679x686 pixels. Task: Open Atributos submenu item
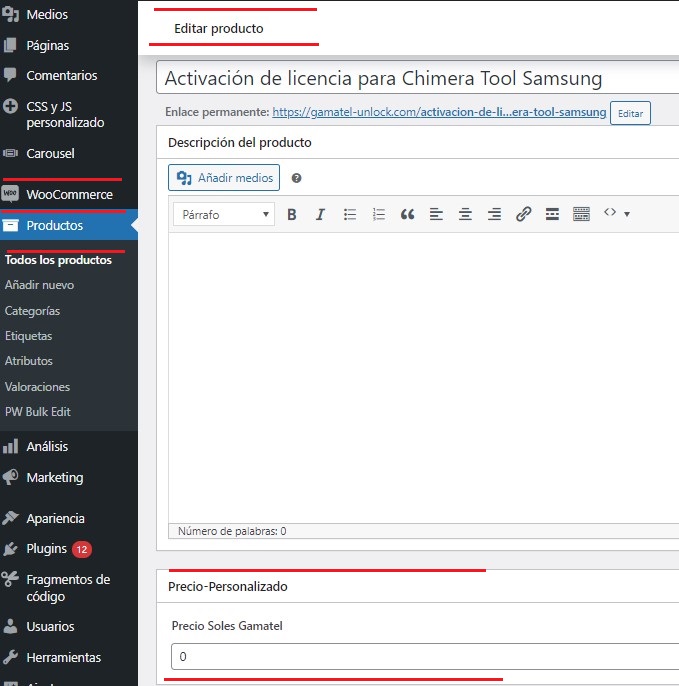point(29,361)
